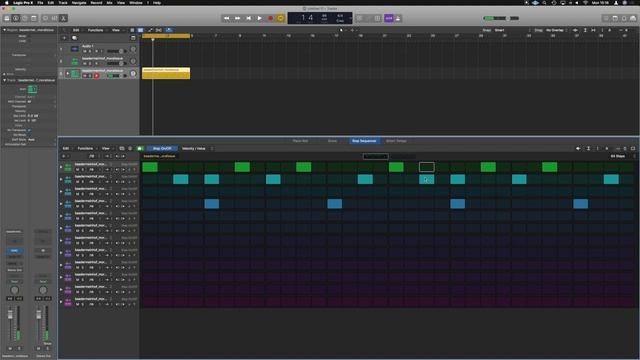640x360 pixels.
Task: Toggle the yellow Cycle button
Action: coord(281,18)
